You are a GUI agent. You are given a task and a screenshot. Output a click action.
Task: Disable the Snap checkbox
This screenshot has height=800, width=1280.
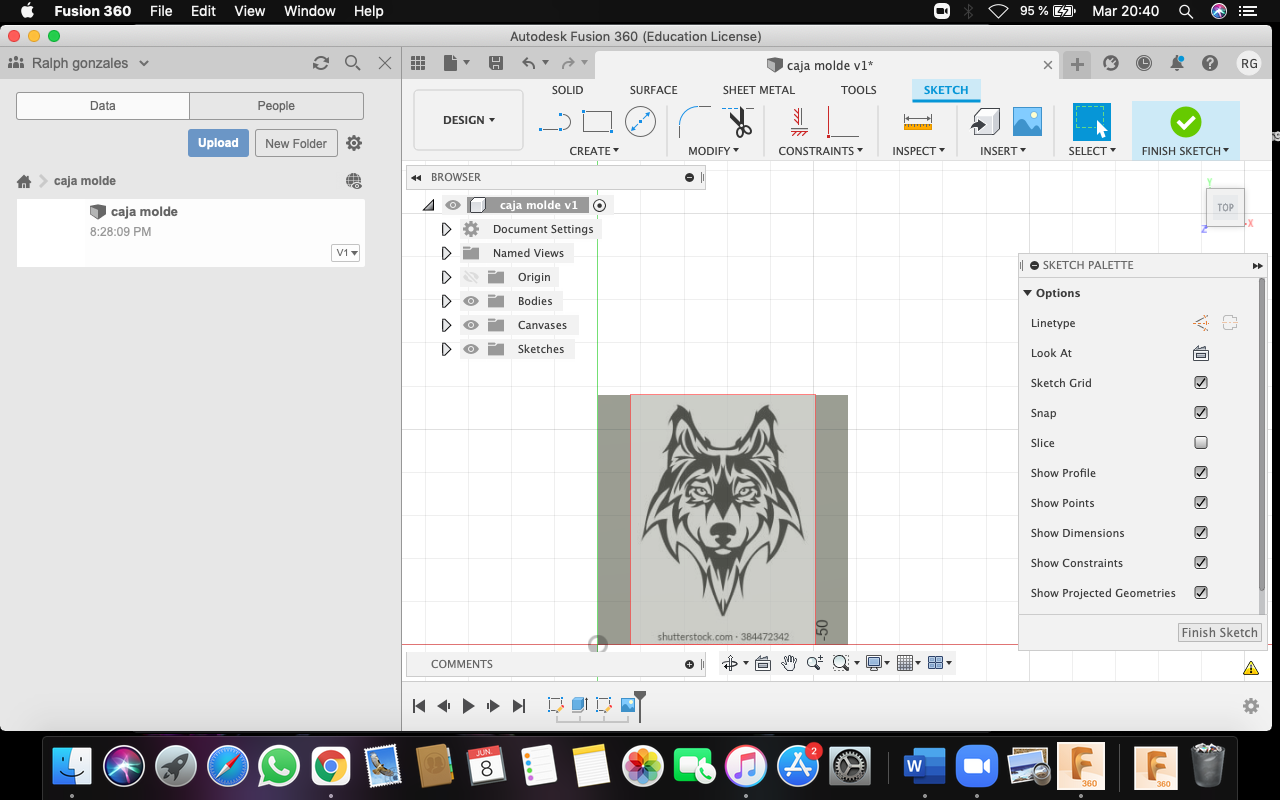(1201, 413)
